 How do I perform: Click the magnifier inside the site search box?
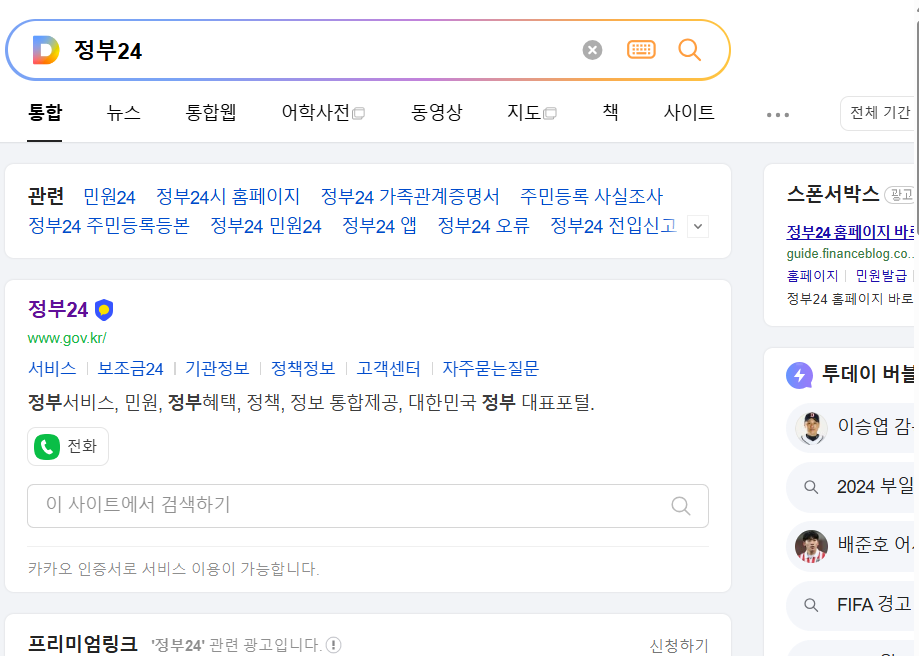click(681, 506)
